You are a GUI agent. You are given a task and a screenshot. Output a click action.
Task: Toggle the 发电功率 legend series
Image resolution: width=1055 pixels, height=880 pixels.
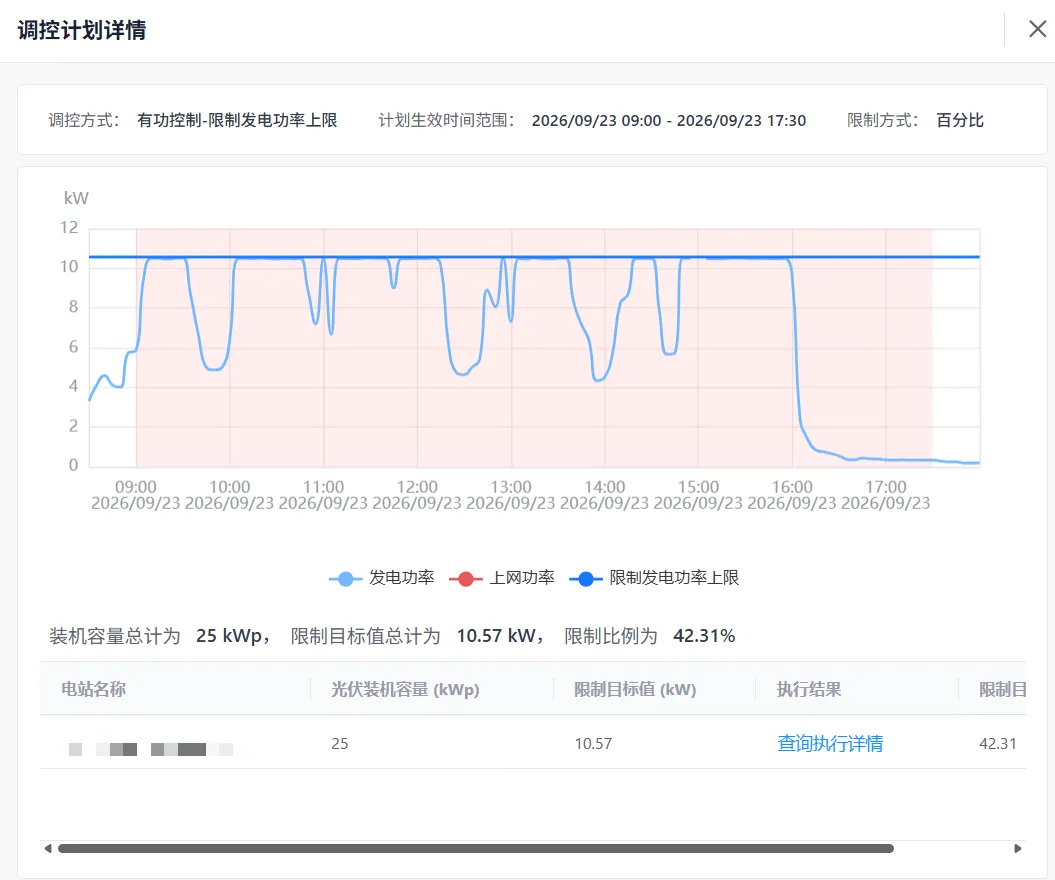(381, 578)
